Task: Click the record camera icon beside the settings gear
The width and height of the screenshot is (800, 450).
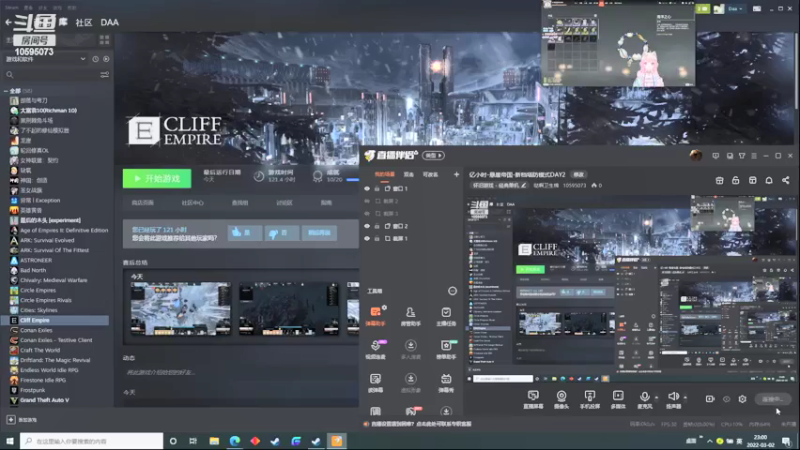Action: click(710, 399)
